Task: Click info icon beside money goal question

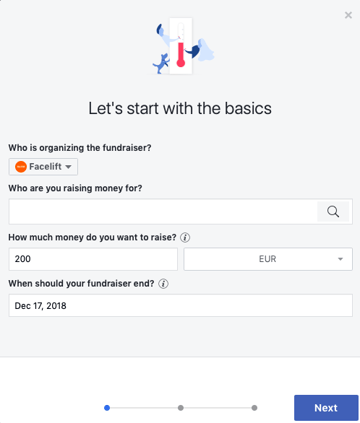Action: tap(185, 237)
